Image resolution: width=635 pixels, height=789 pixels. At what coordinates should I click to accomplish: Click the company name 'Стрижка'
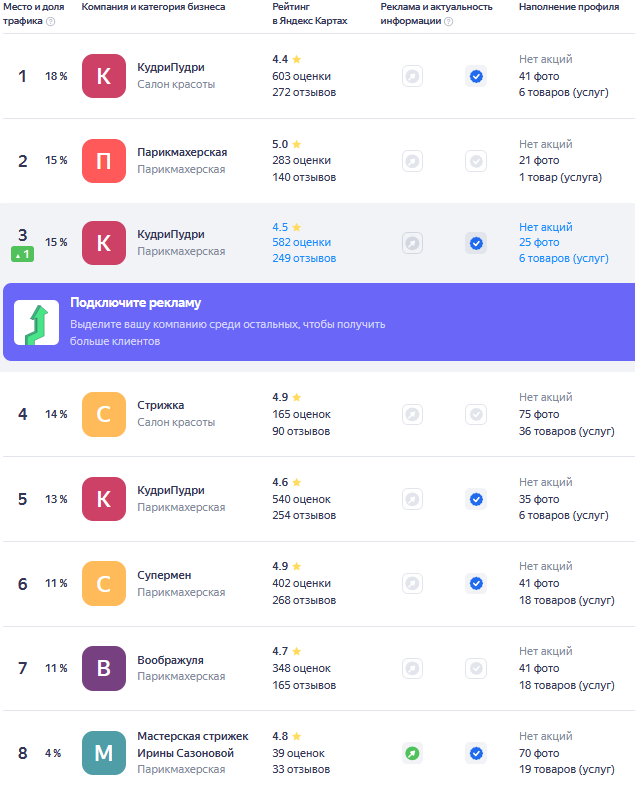point(160,405)
